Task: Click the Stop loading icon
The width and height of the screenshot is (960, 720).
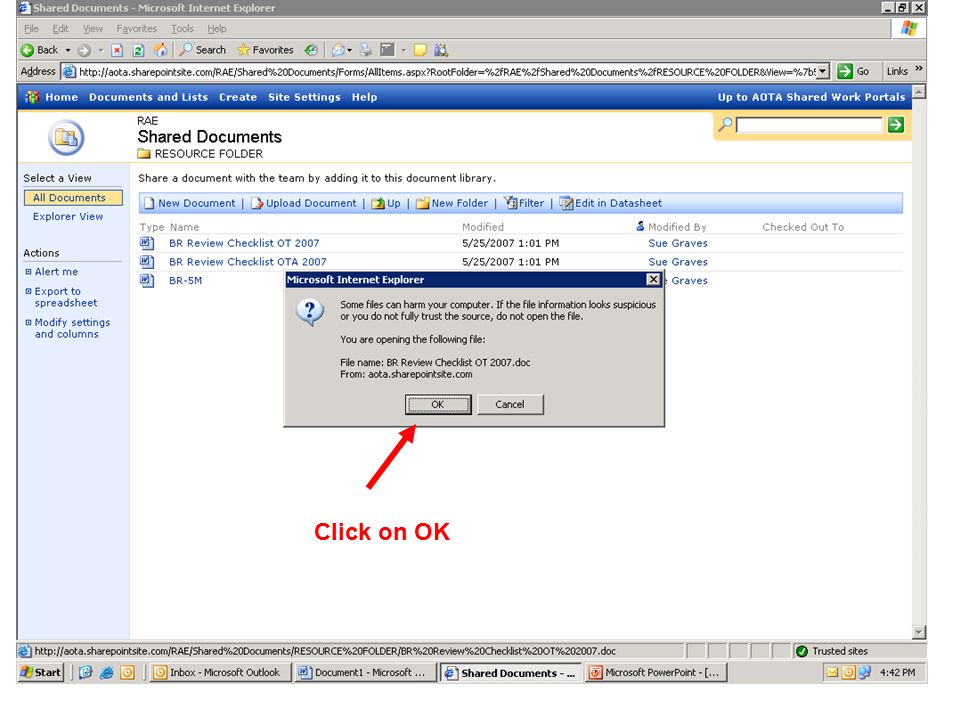Action: [x=118, y=50]
